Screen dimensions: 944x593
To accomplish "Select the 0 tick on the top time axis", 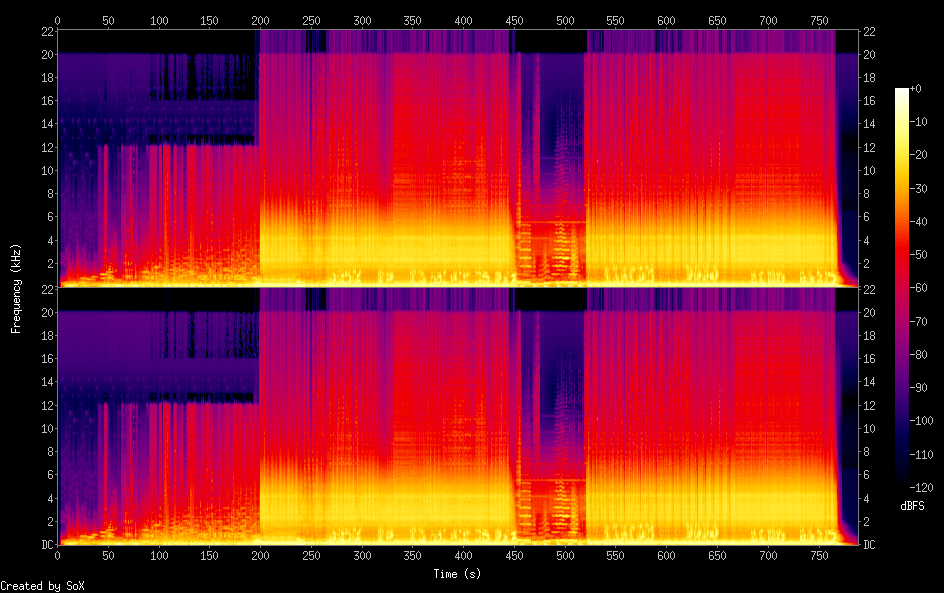I will coord(58,20).
